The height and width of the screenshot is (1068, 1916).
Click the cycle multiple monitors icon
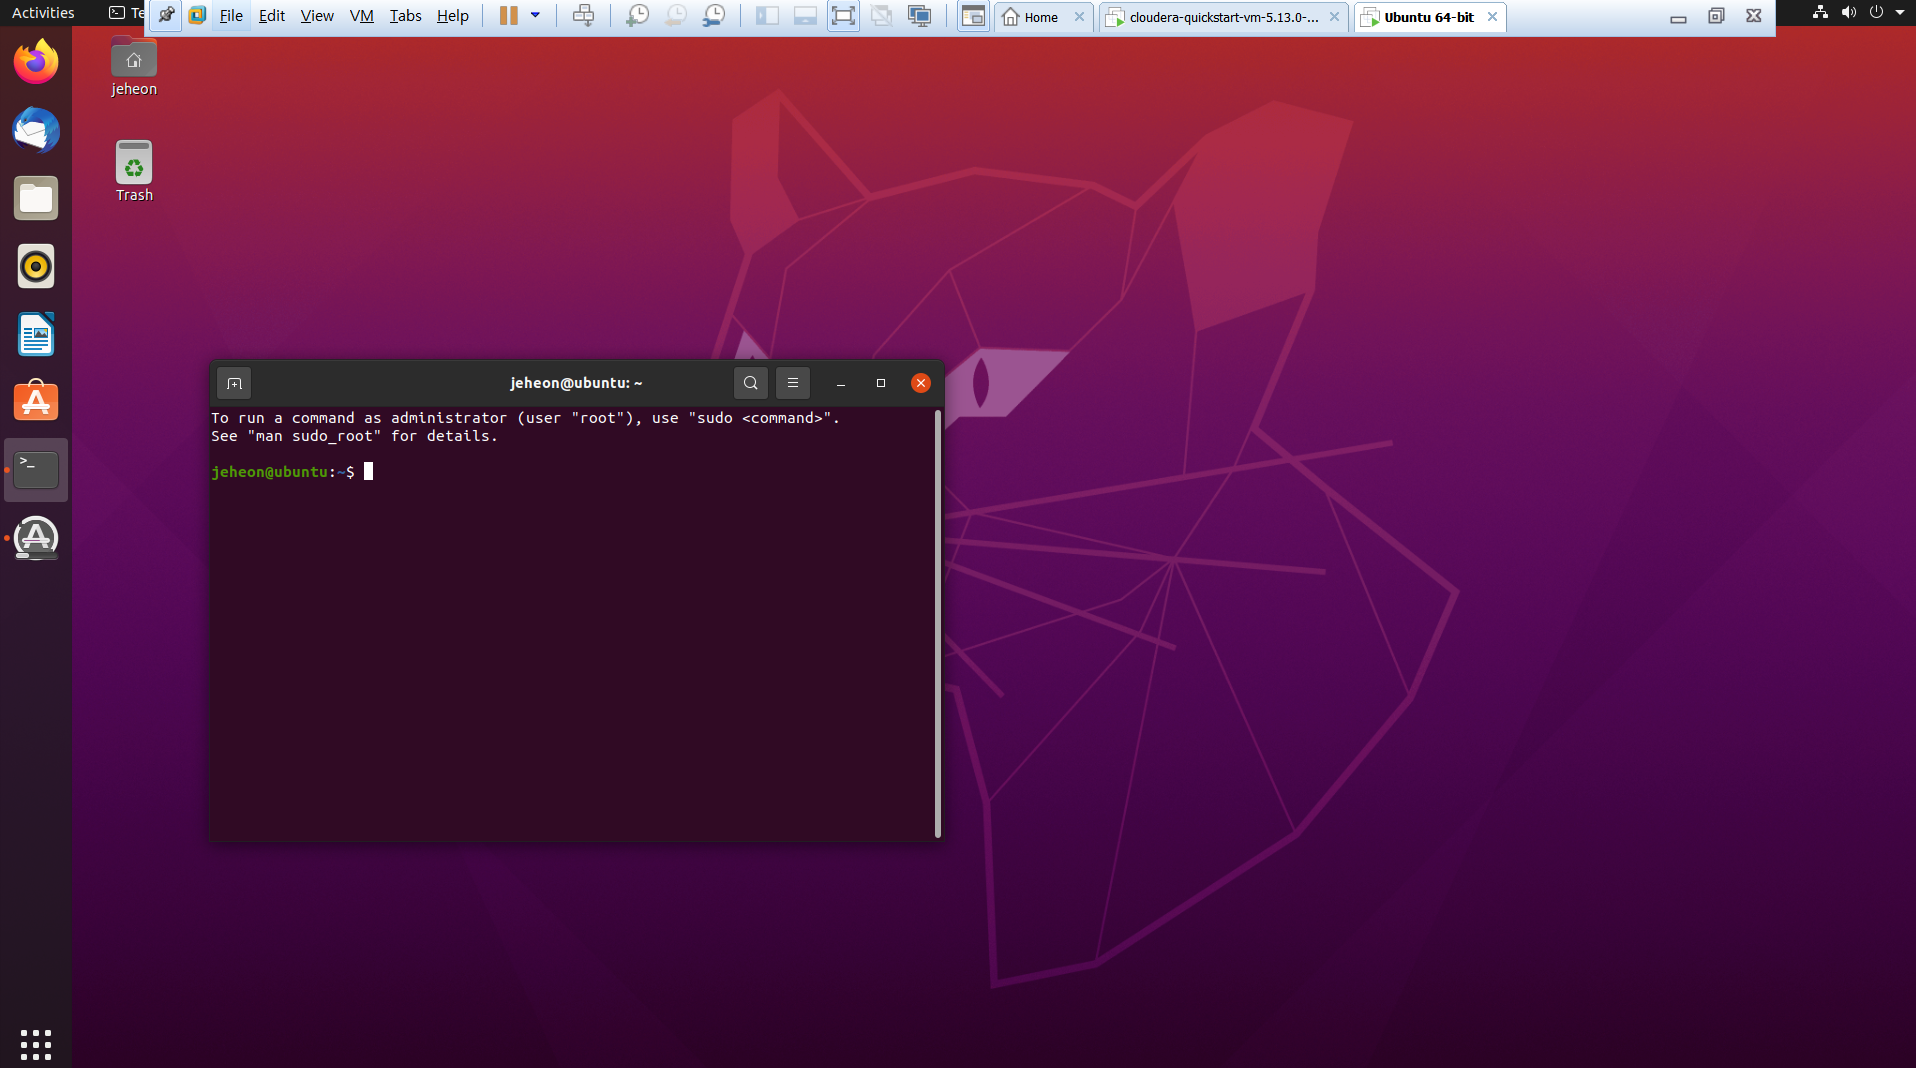pyautogui.click(x=919, y=15)
